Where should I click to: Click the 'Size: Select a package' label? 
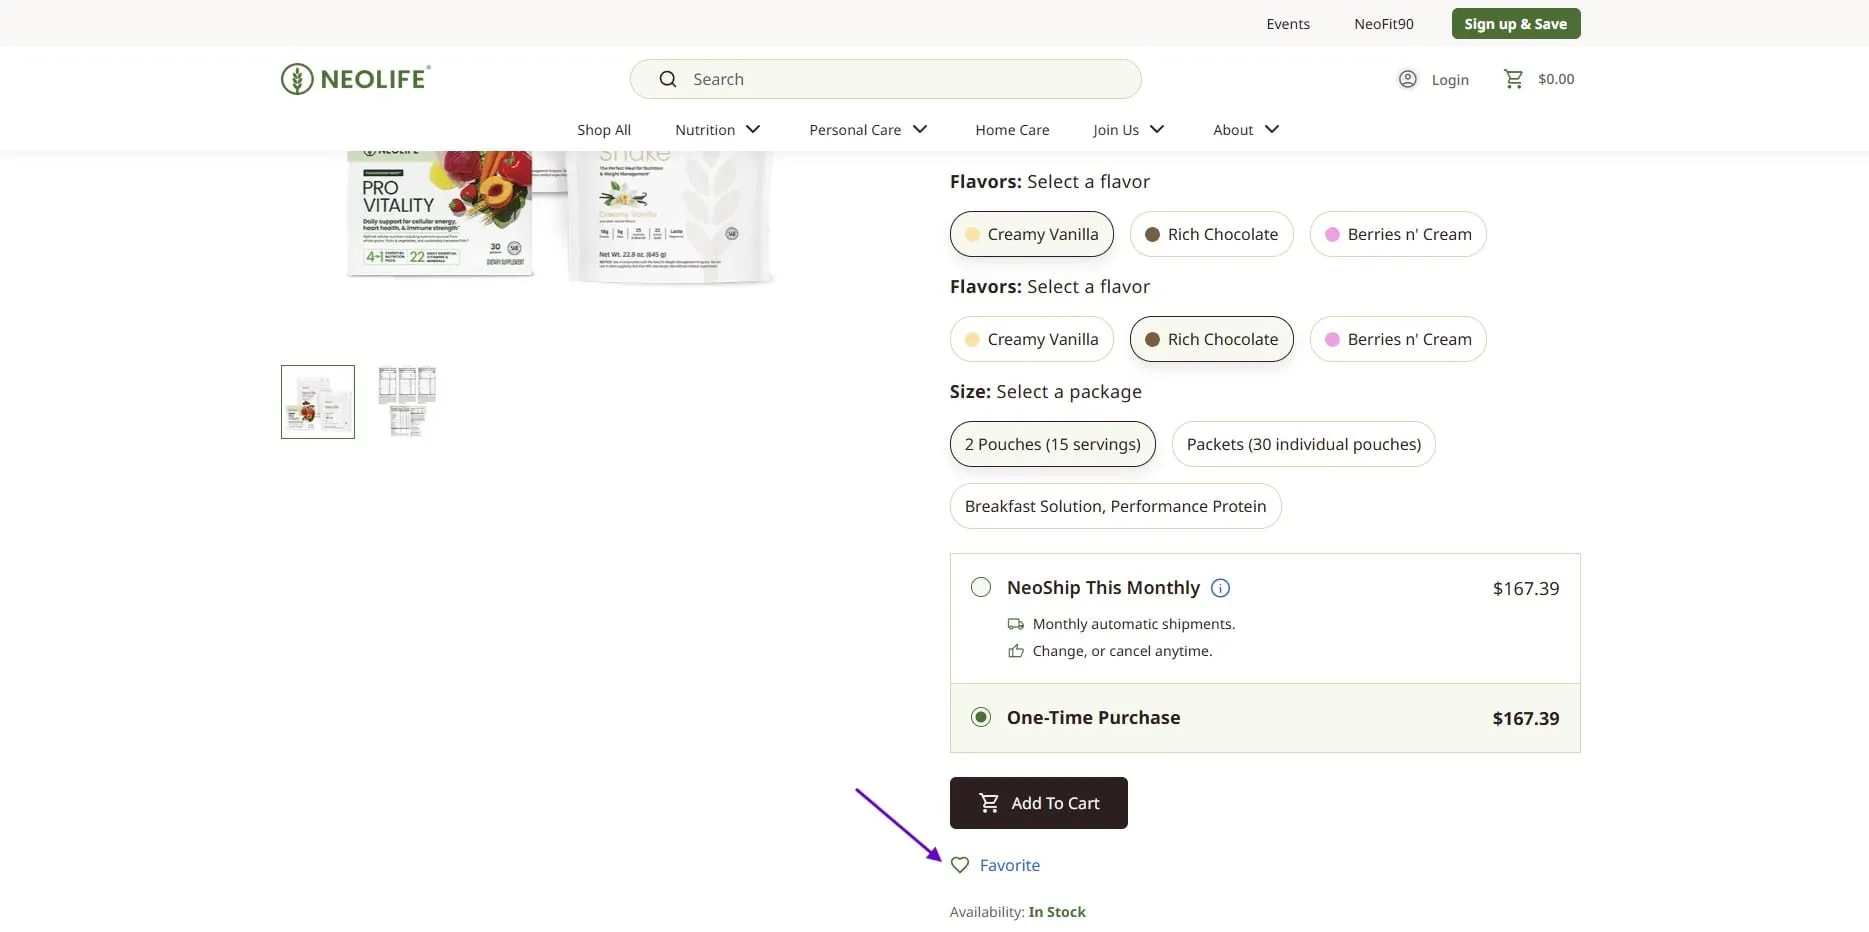click(1046, 392)
